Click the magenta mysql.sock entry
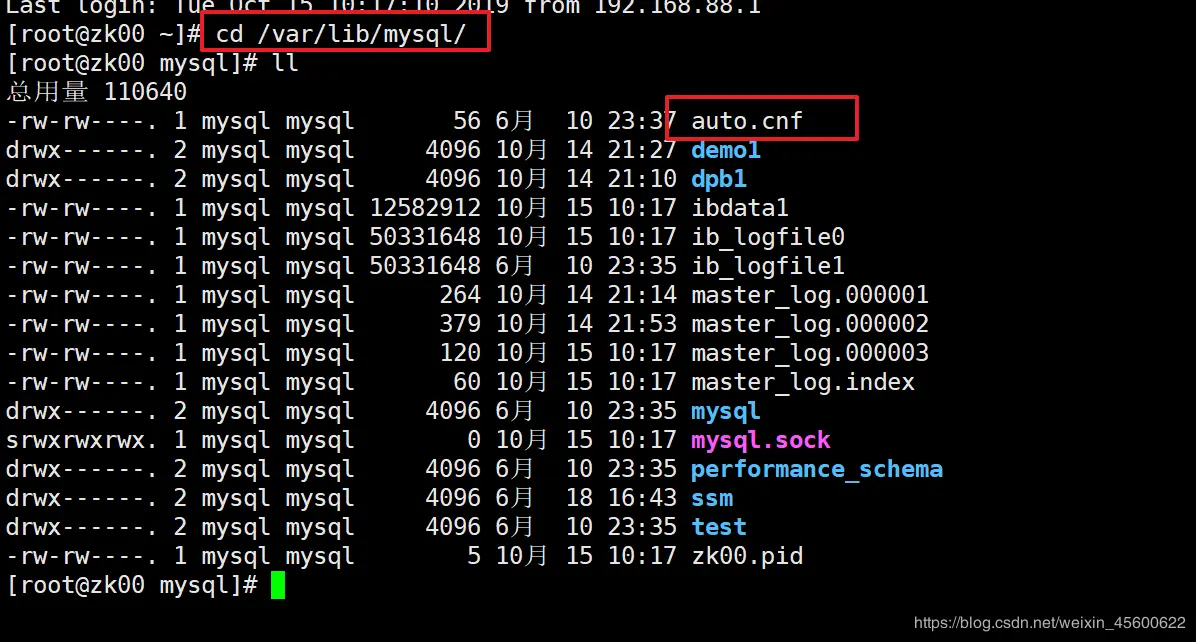This screenshot has width=1196, height=642. 760,440
